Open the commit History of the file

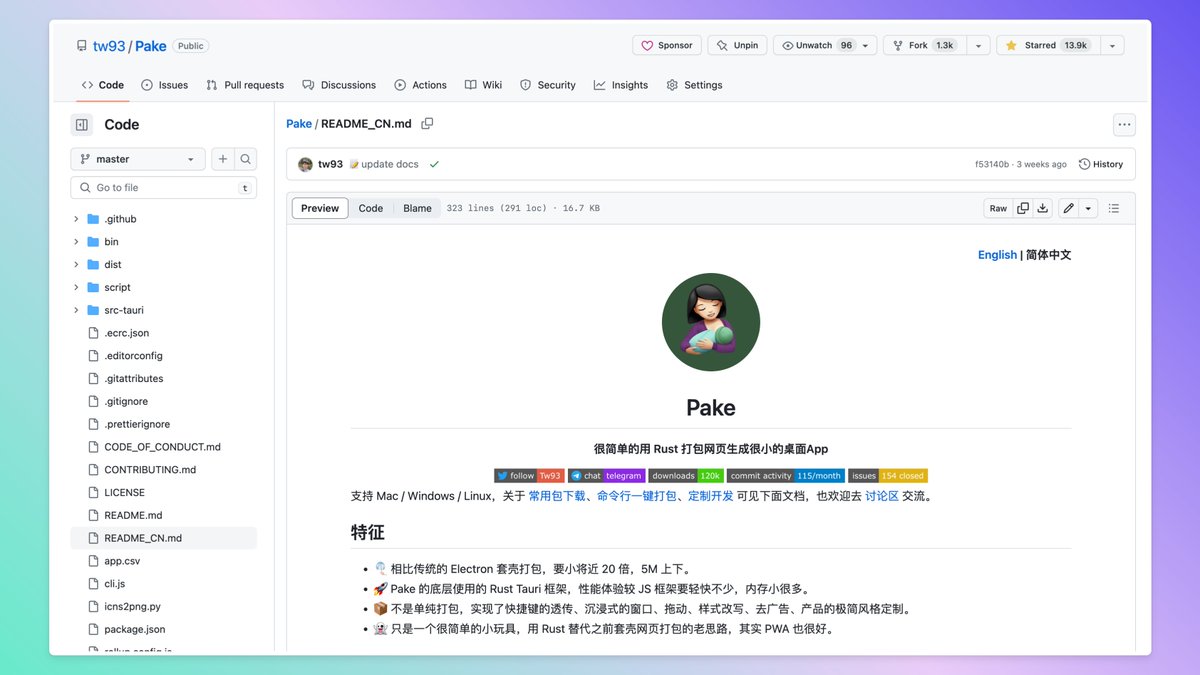(x=1101, y=164)
